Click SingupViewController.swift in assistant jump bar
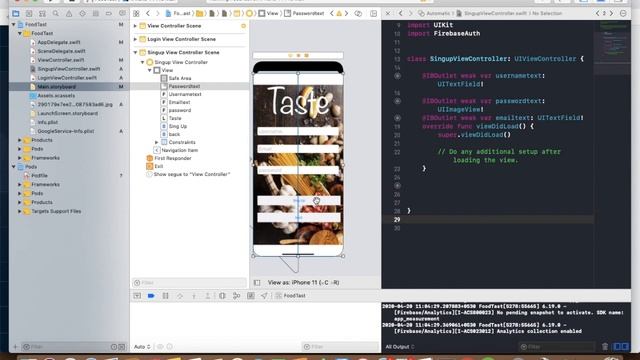 (491, 13)
